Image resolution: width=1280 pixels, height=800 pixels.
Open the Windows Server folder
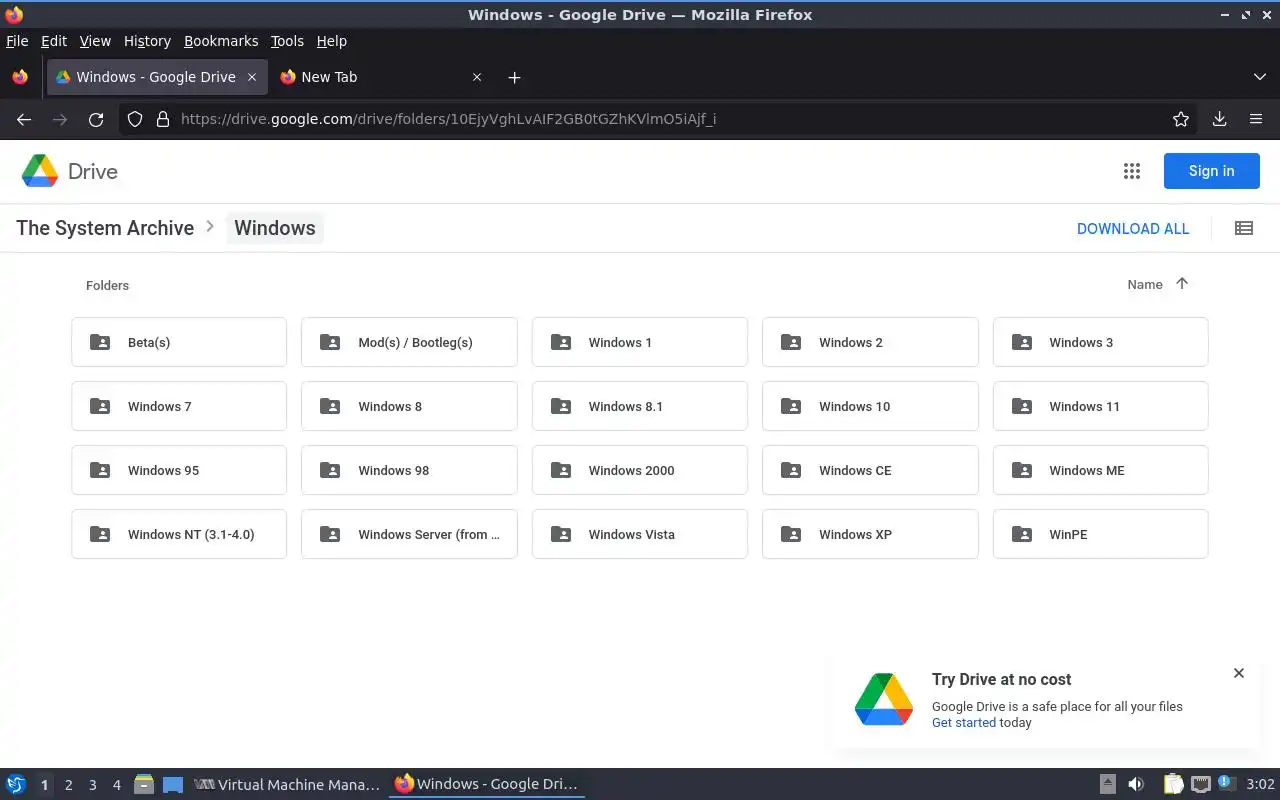click(409, 534)
